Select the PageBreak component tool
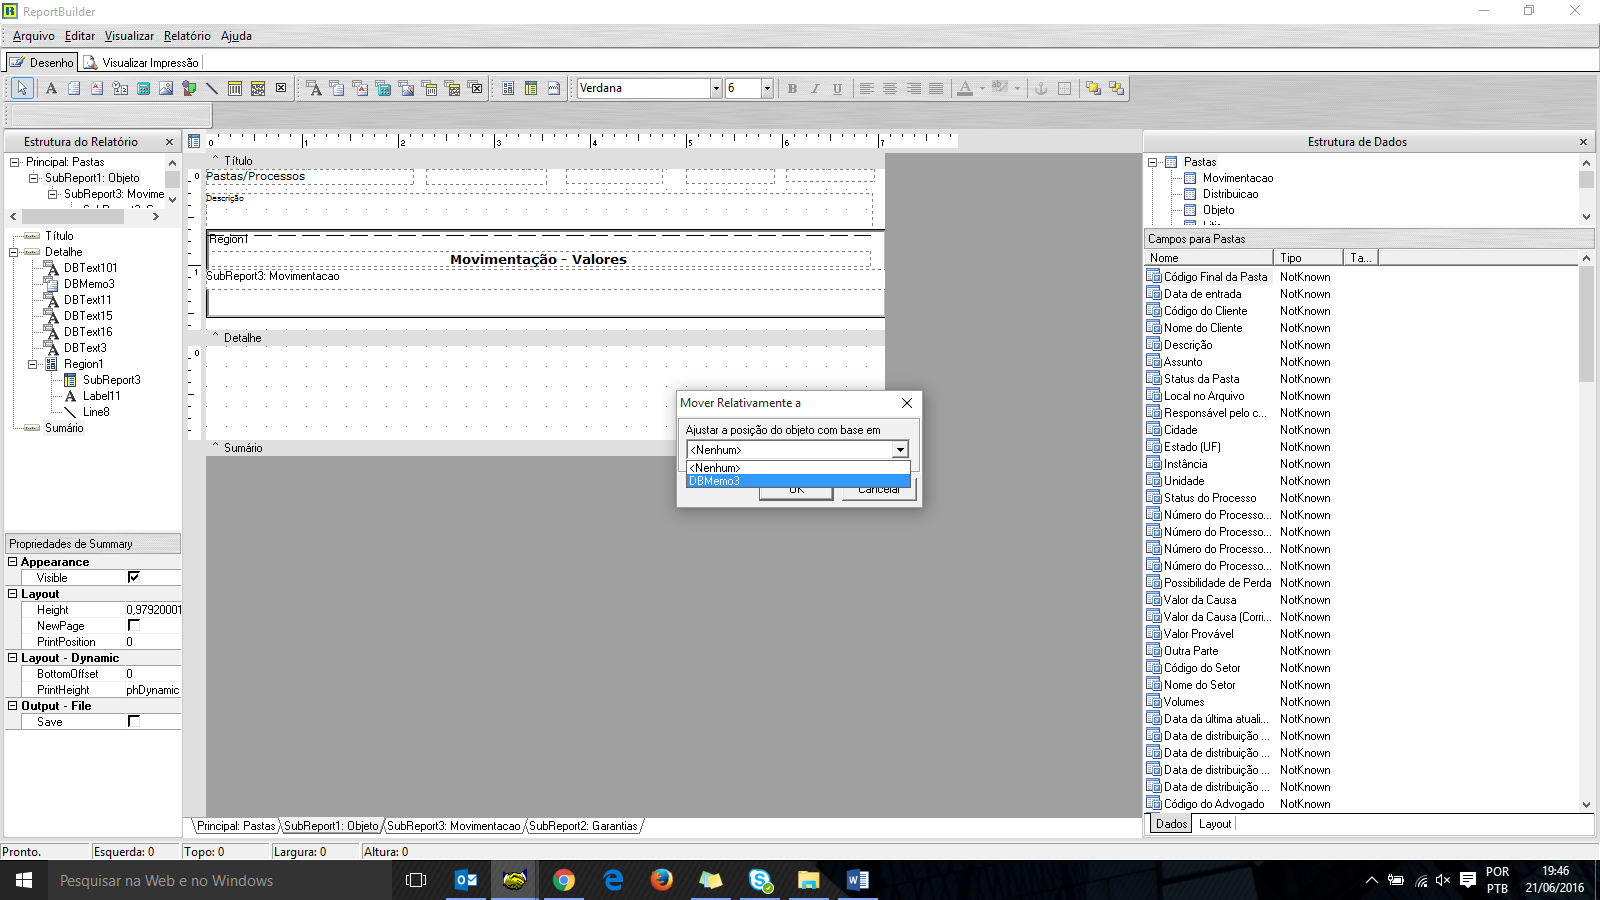1600x900 pixels. [554, 88]
